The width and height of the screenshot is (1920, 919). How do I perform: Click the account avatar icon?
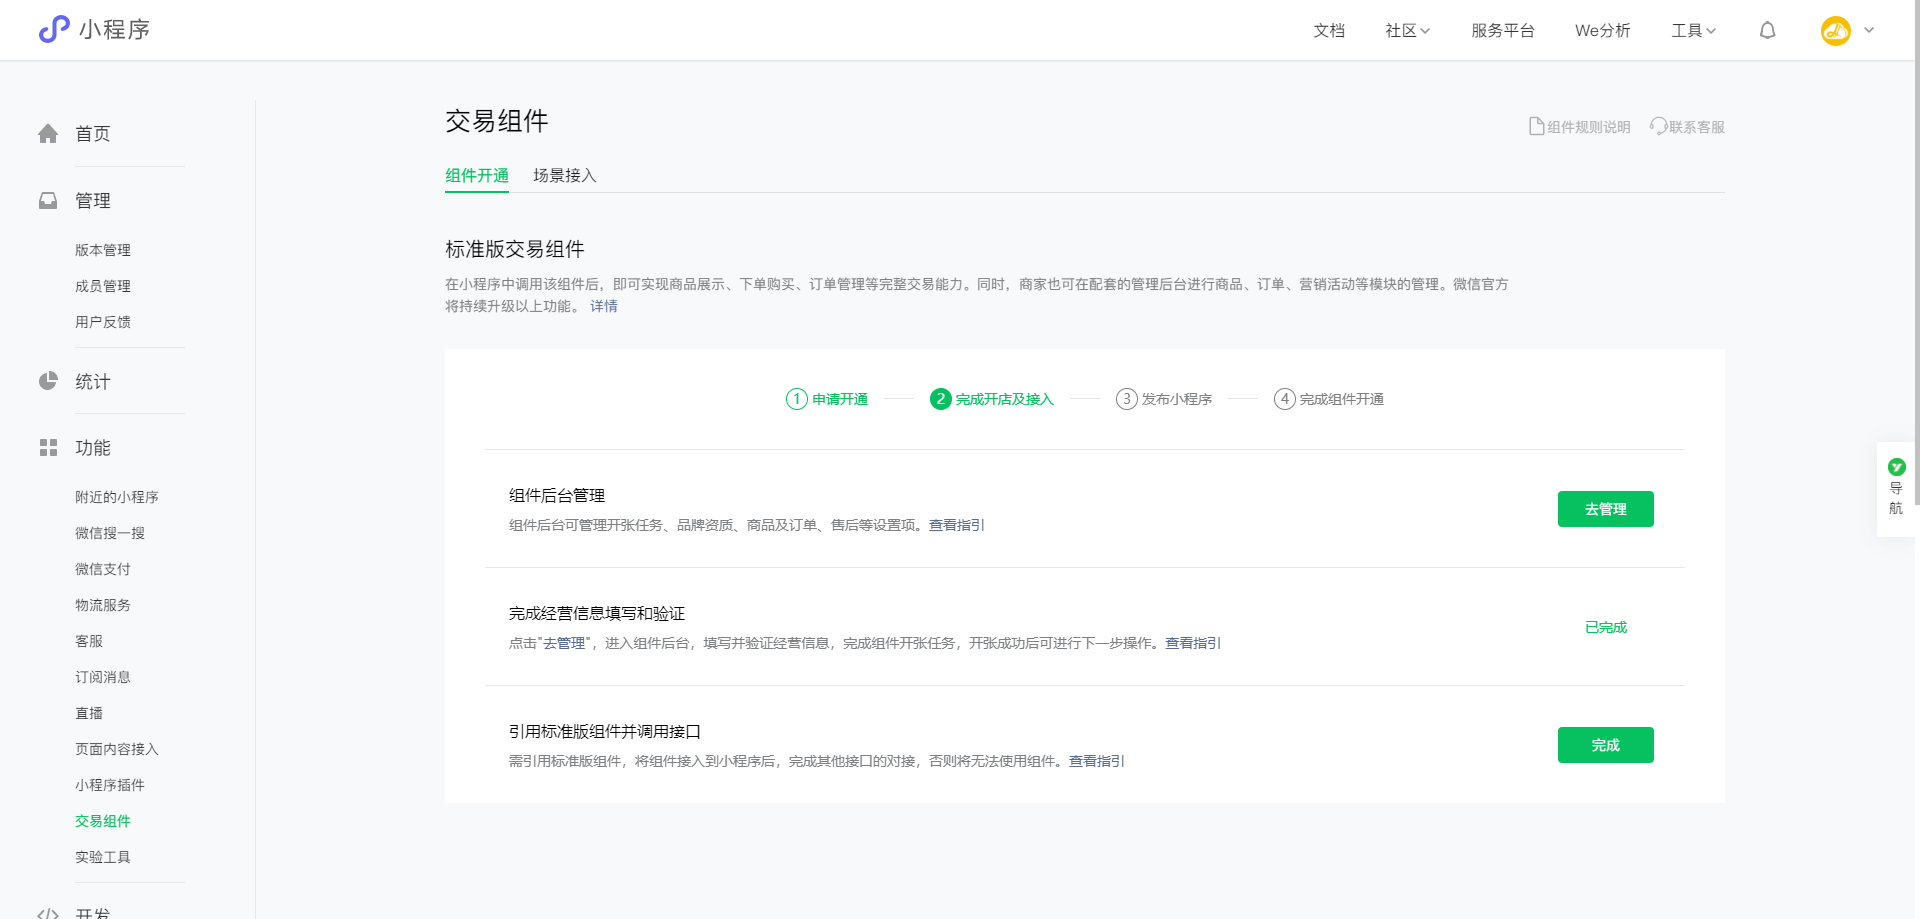tap(1836, 31)
